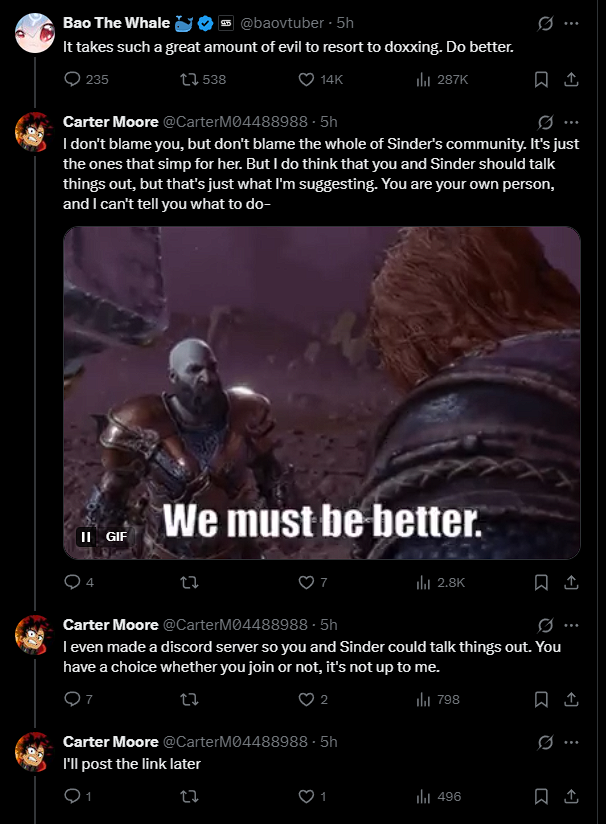The width and height of the screenshot is (606, 824).
Task: Open more options on discord server tweet
Action: coord(571,625)
